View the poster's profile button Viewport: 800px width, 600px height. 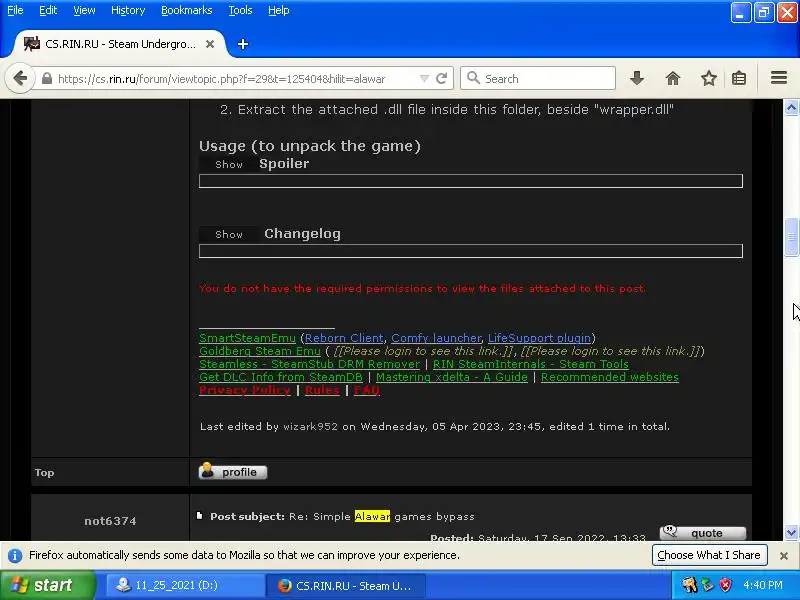(x=233, y=471)
